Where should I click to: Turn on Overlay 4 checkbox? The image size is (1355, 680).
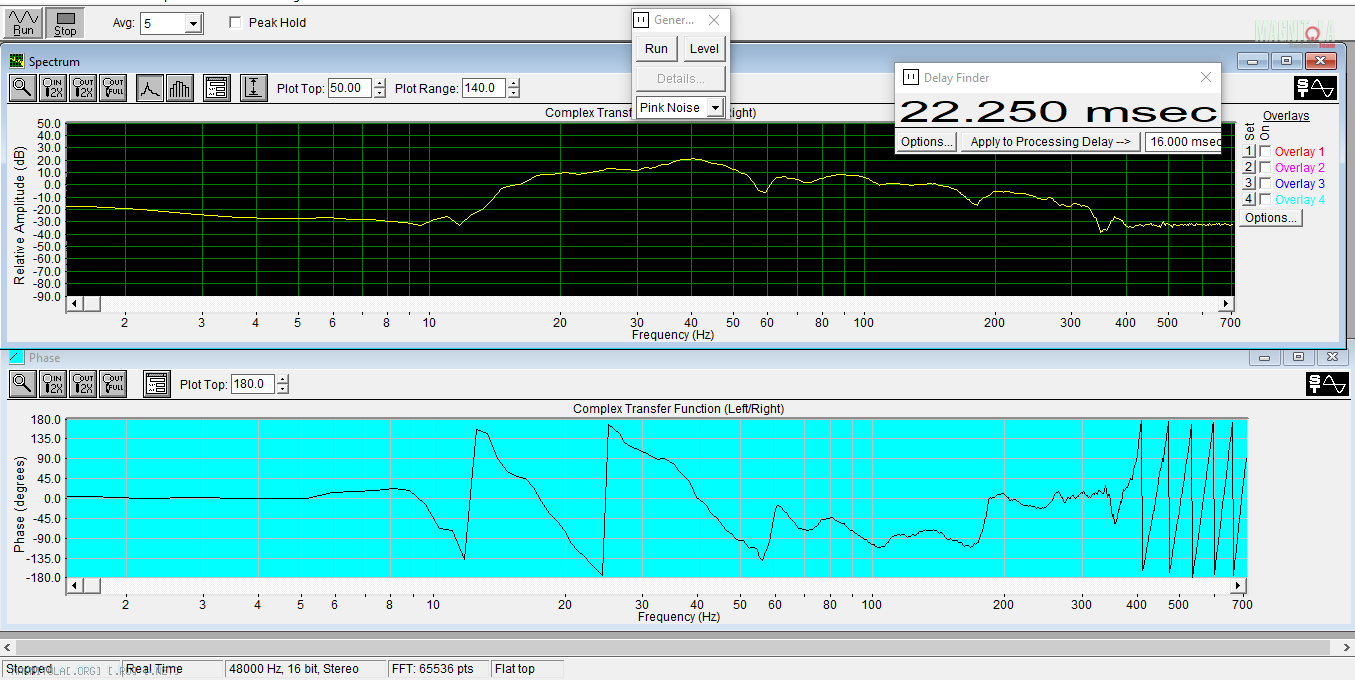point(1266,199)
